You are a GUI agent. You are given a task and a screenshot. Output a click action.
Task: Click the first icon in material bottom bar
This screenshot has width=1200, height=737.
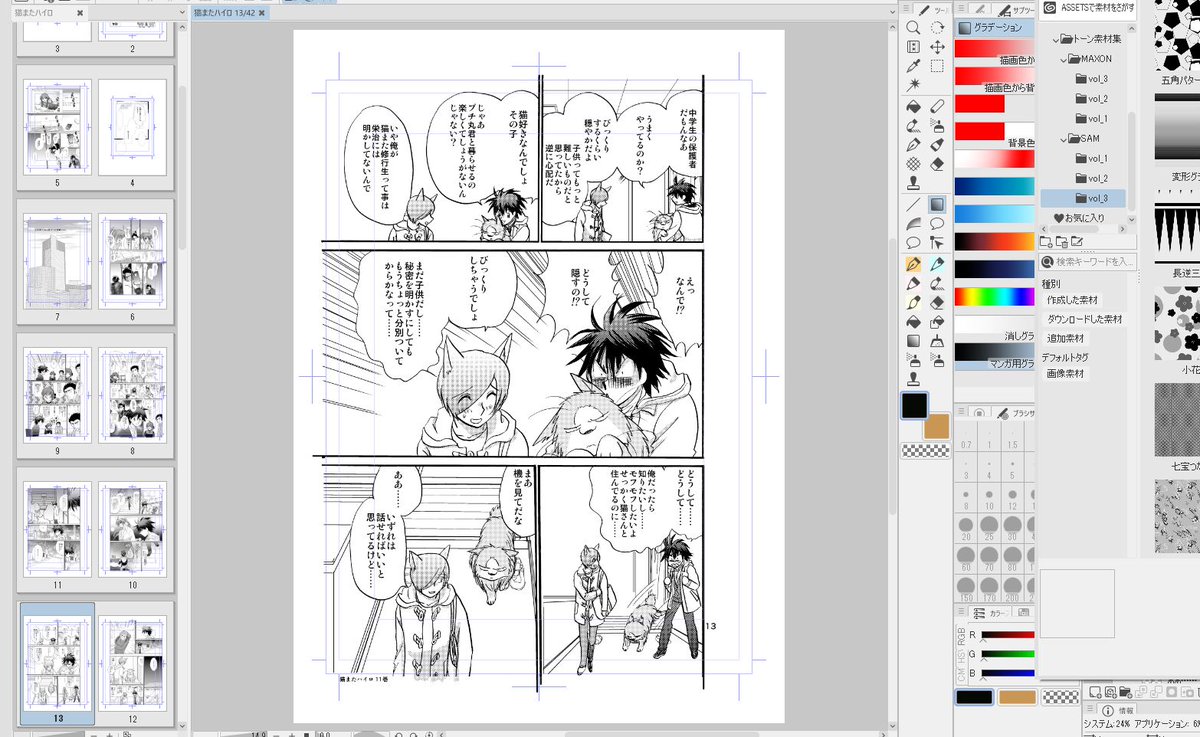(x=1096, y=691)
